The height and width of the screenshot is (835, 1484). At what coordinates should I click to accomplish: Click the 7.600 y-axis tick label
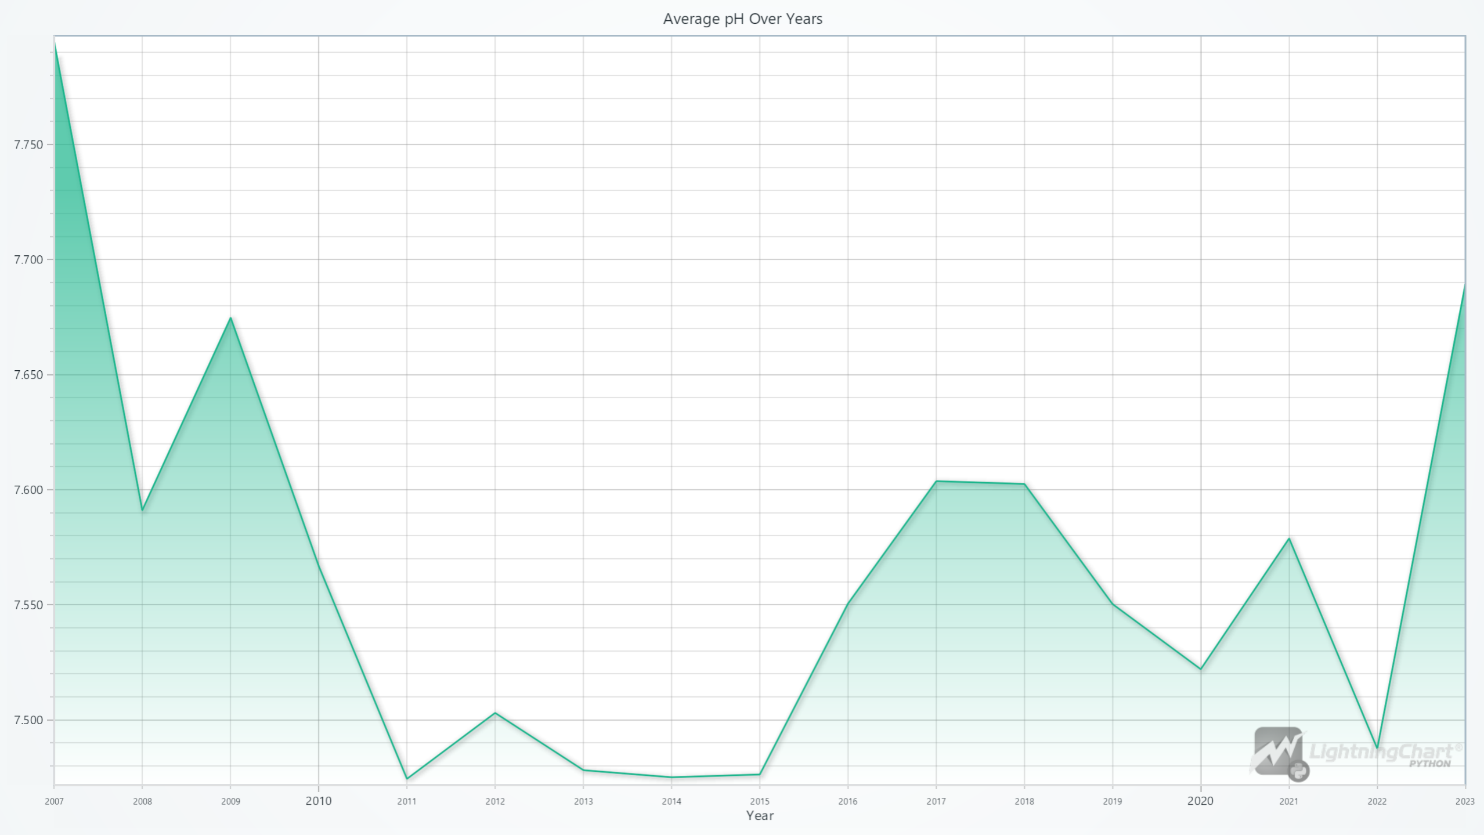pyautogui.click(x=28, y=490)
